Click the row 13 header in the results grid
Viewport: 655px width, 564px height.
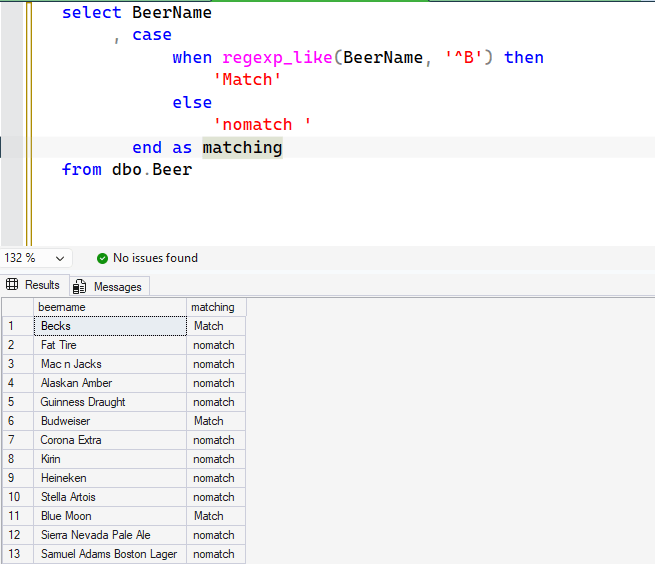point(18,554)
